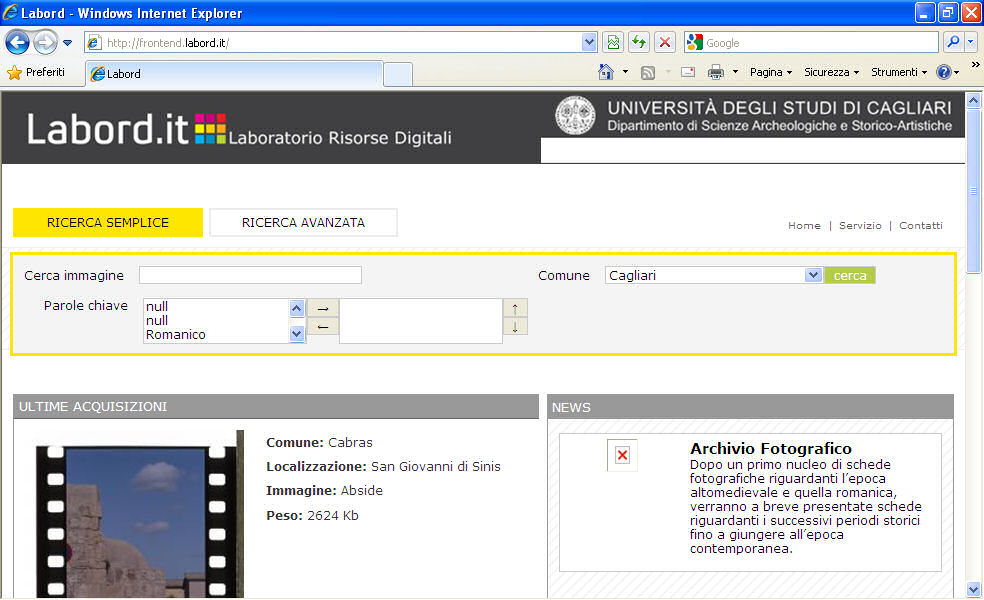The height and width of the screenshot is (600, 984).
Task: Open Preferiti favorites star
Action: point(36,73)
